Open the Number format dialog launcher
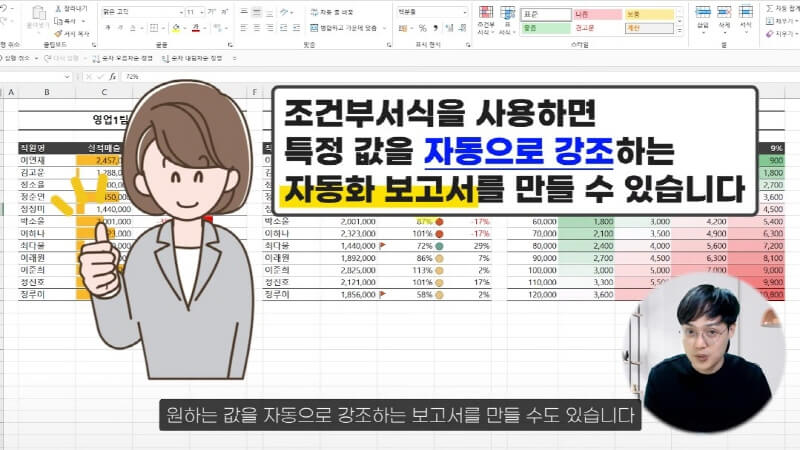800x450 pixels. (x=468, y=45)
